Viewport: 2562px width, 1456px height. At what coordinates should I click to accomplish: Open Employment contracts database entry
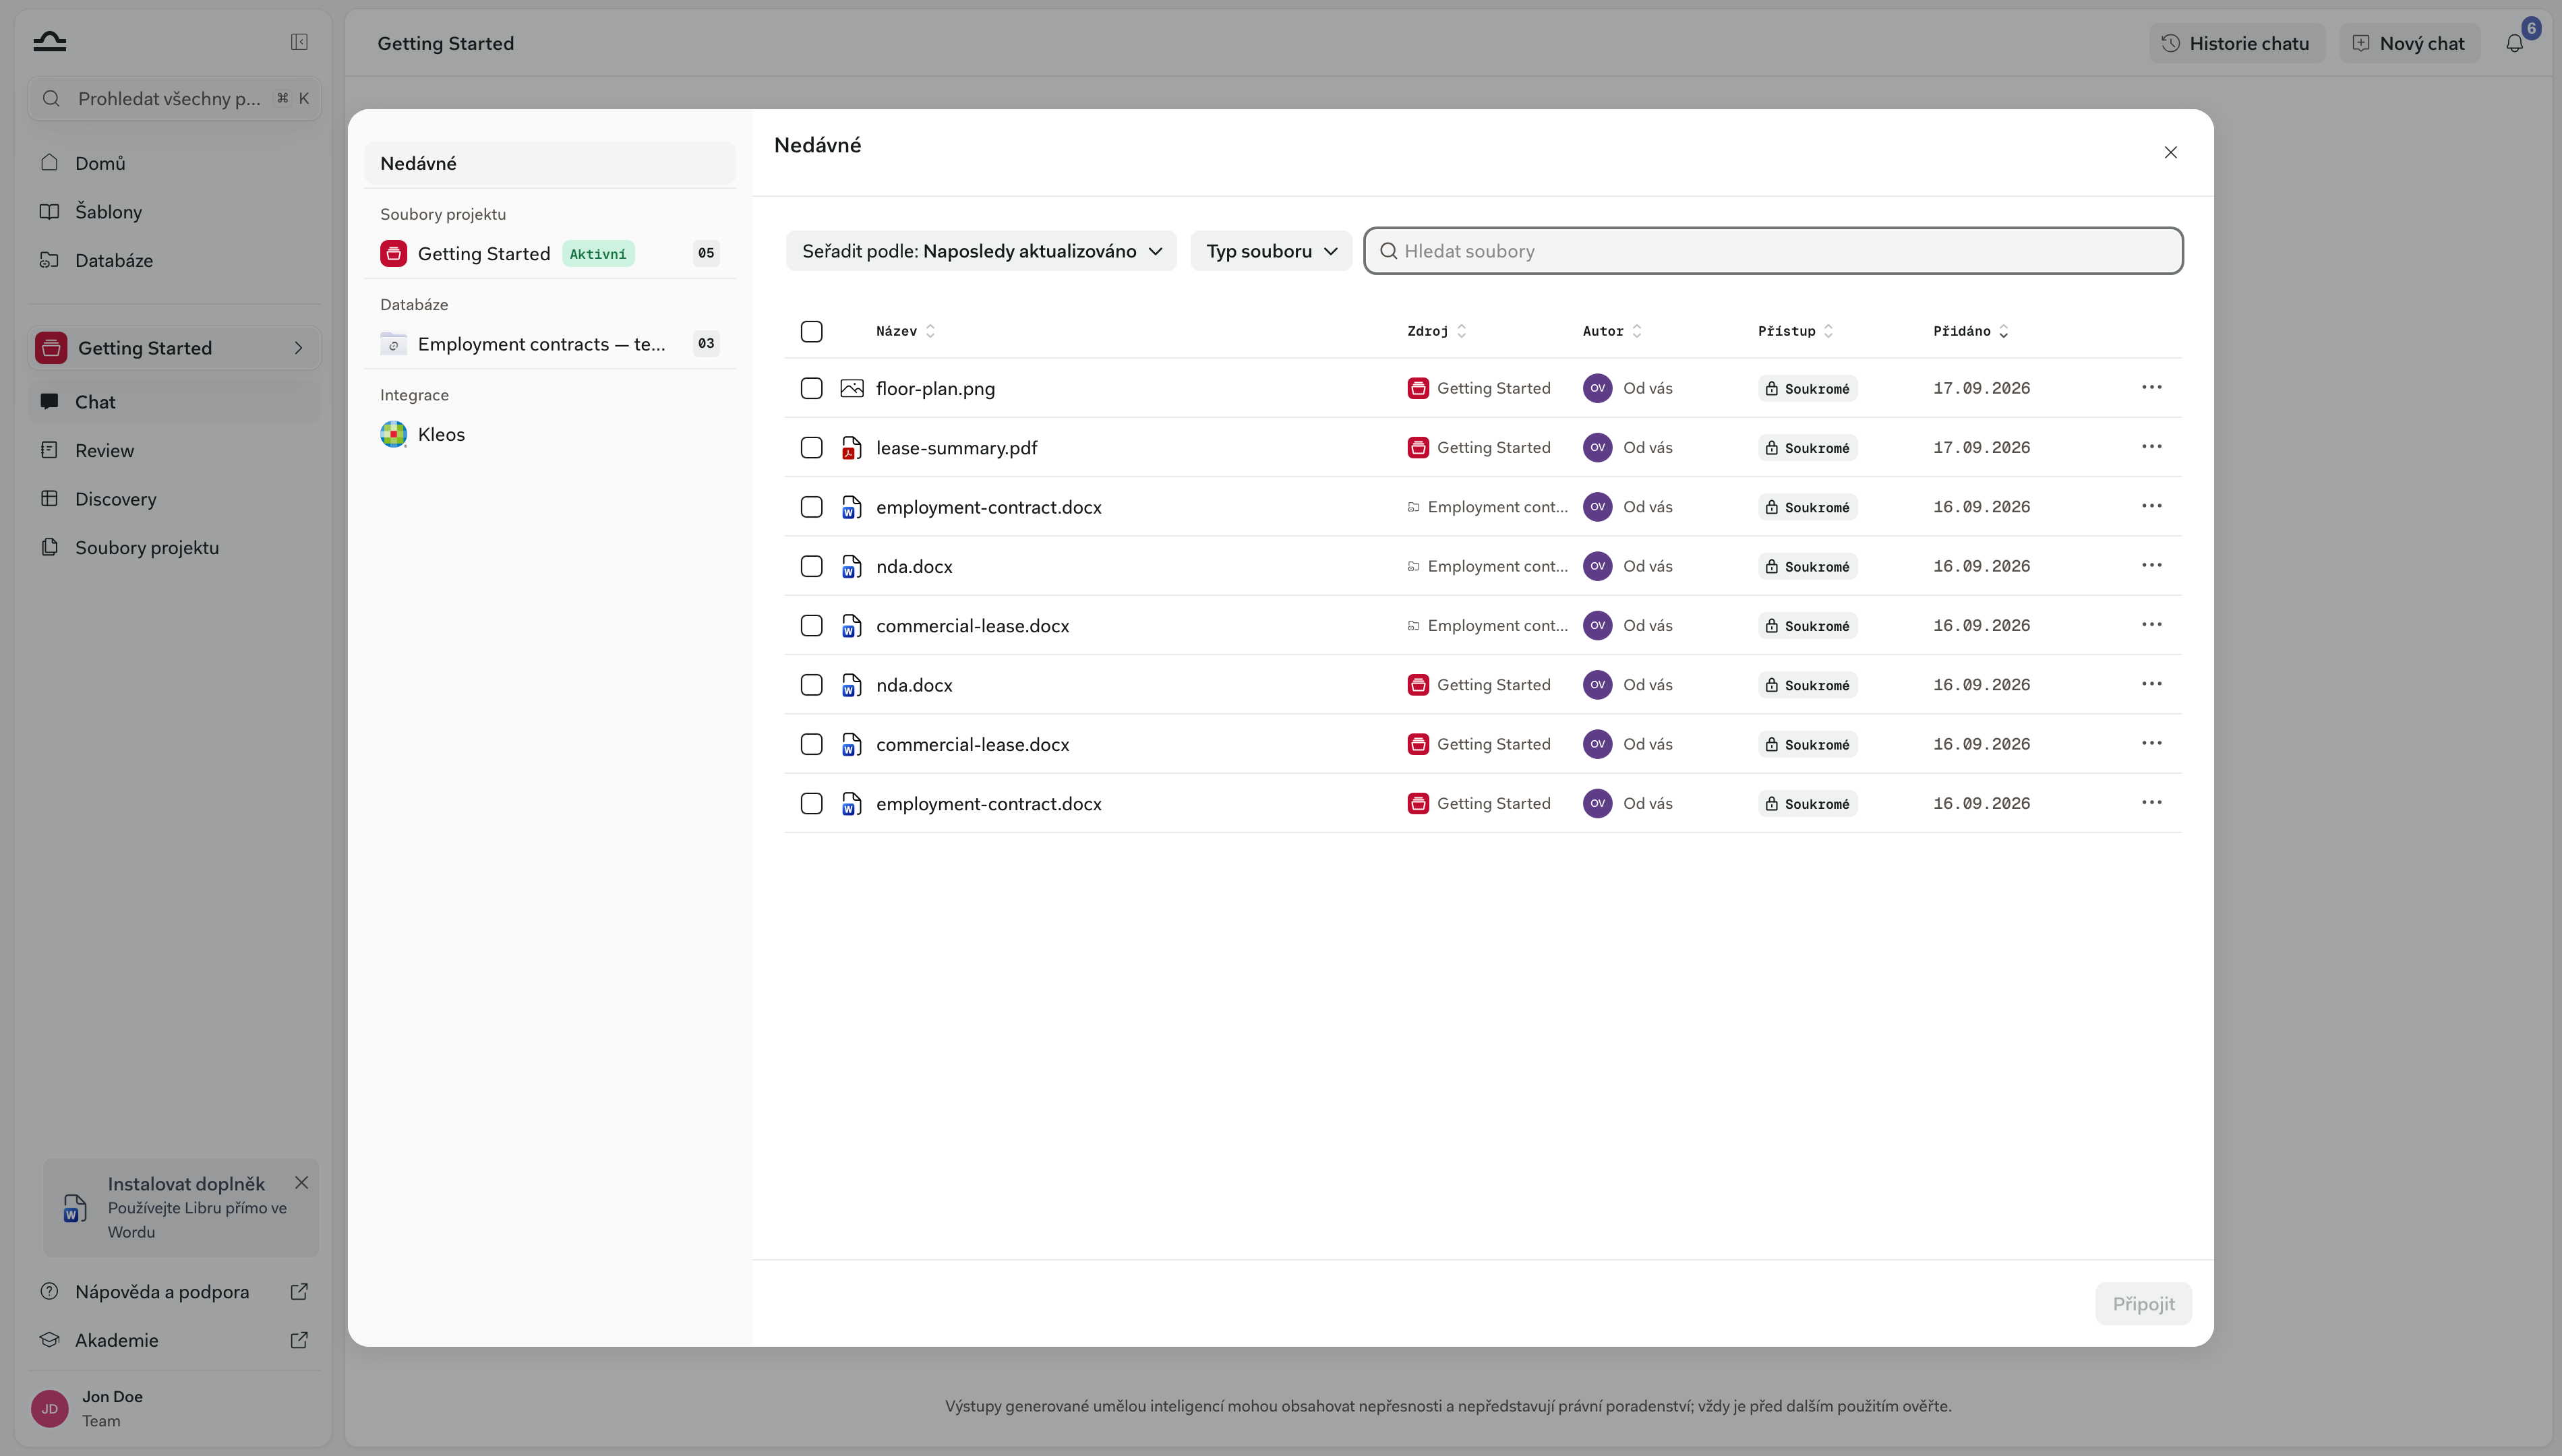click(x=550, y=344)
